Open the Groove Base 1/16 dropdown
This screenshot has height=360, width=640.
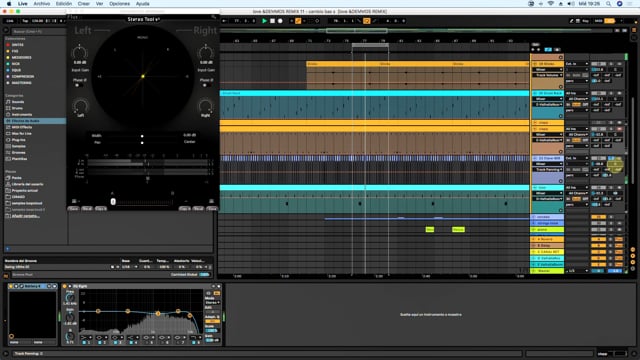129,267
